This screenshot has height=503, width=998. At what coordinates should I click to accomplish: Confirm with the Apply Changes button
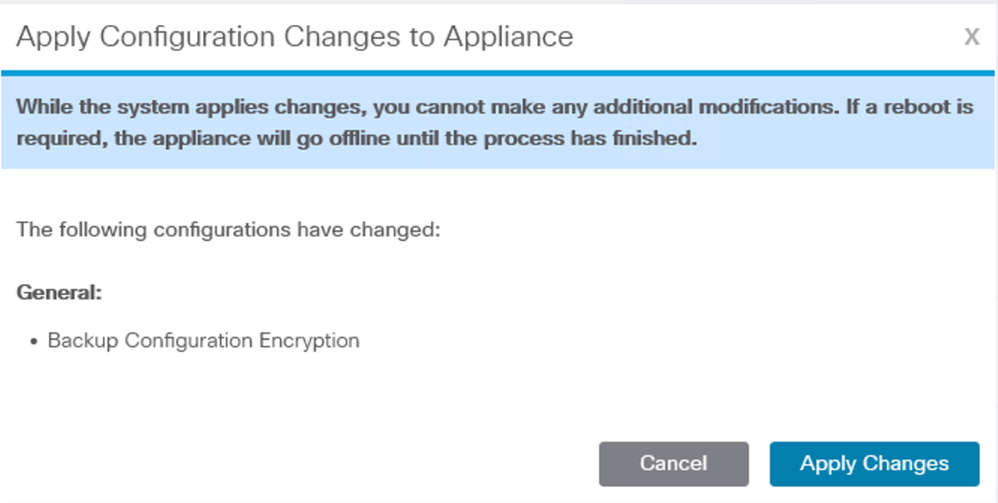pyautogui.click(x=874, y=464)
